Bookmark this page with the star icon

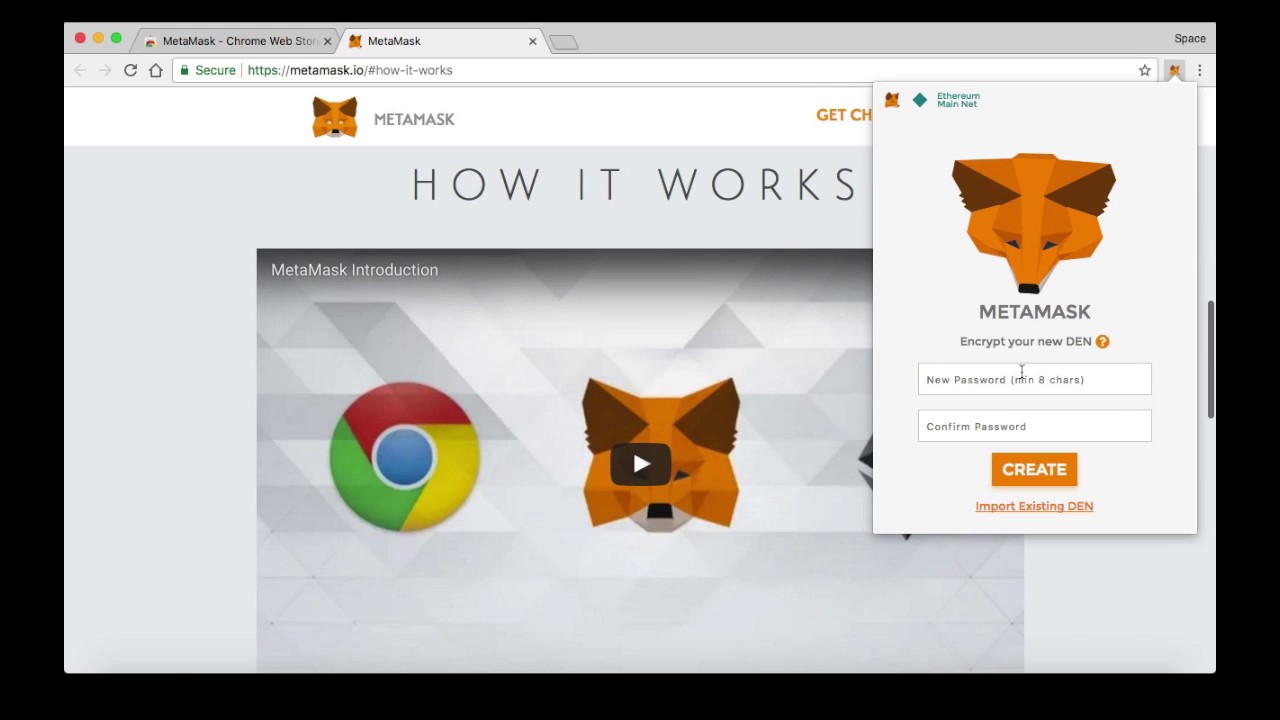1145,70
